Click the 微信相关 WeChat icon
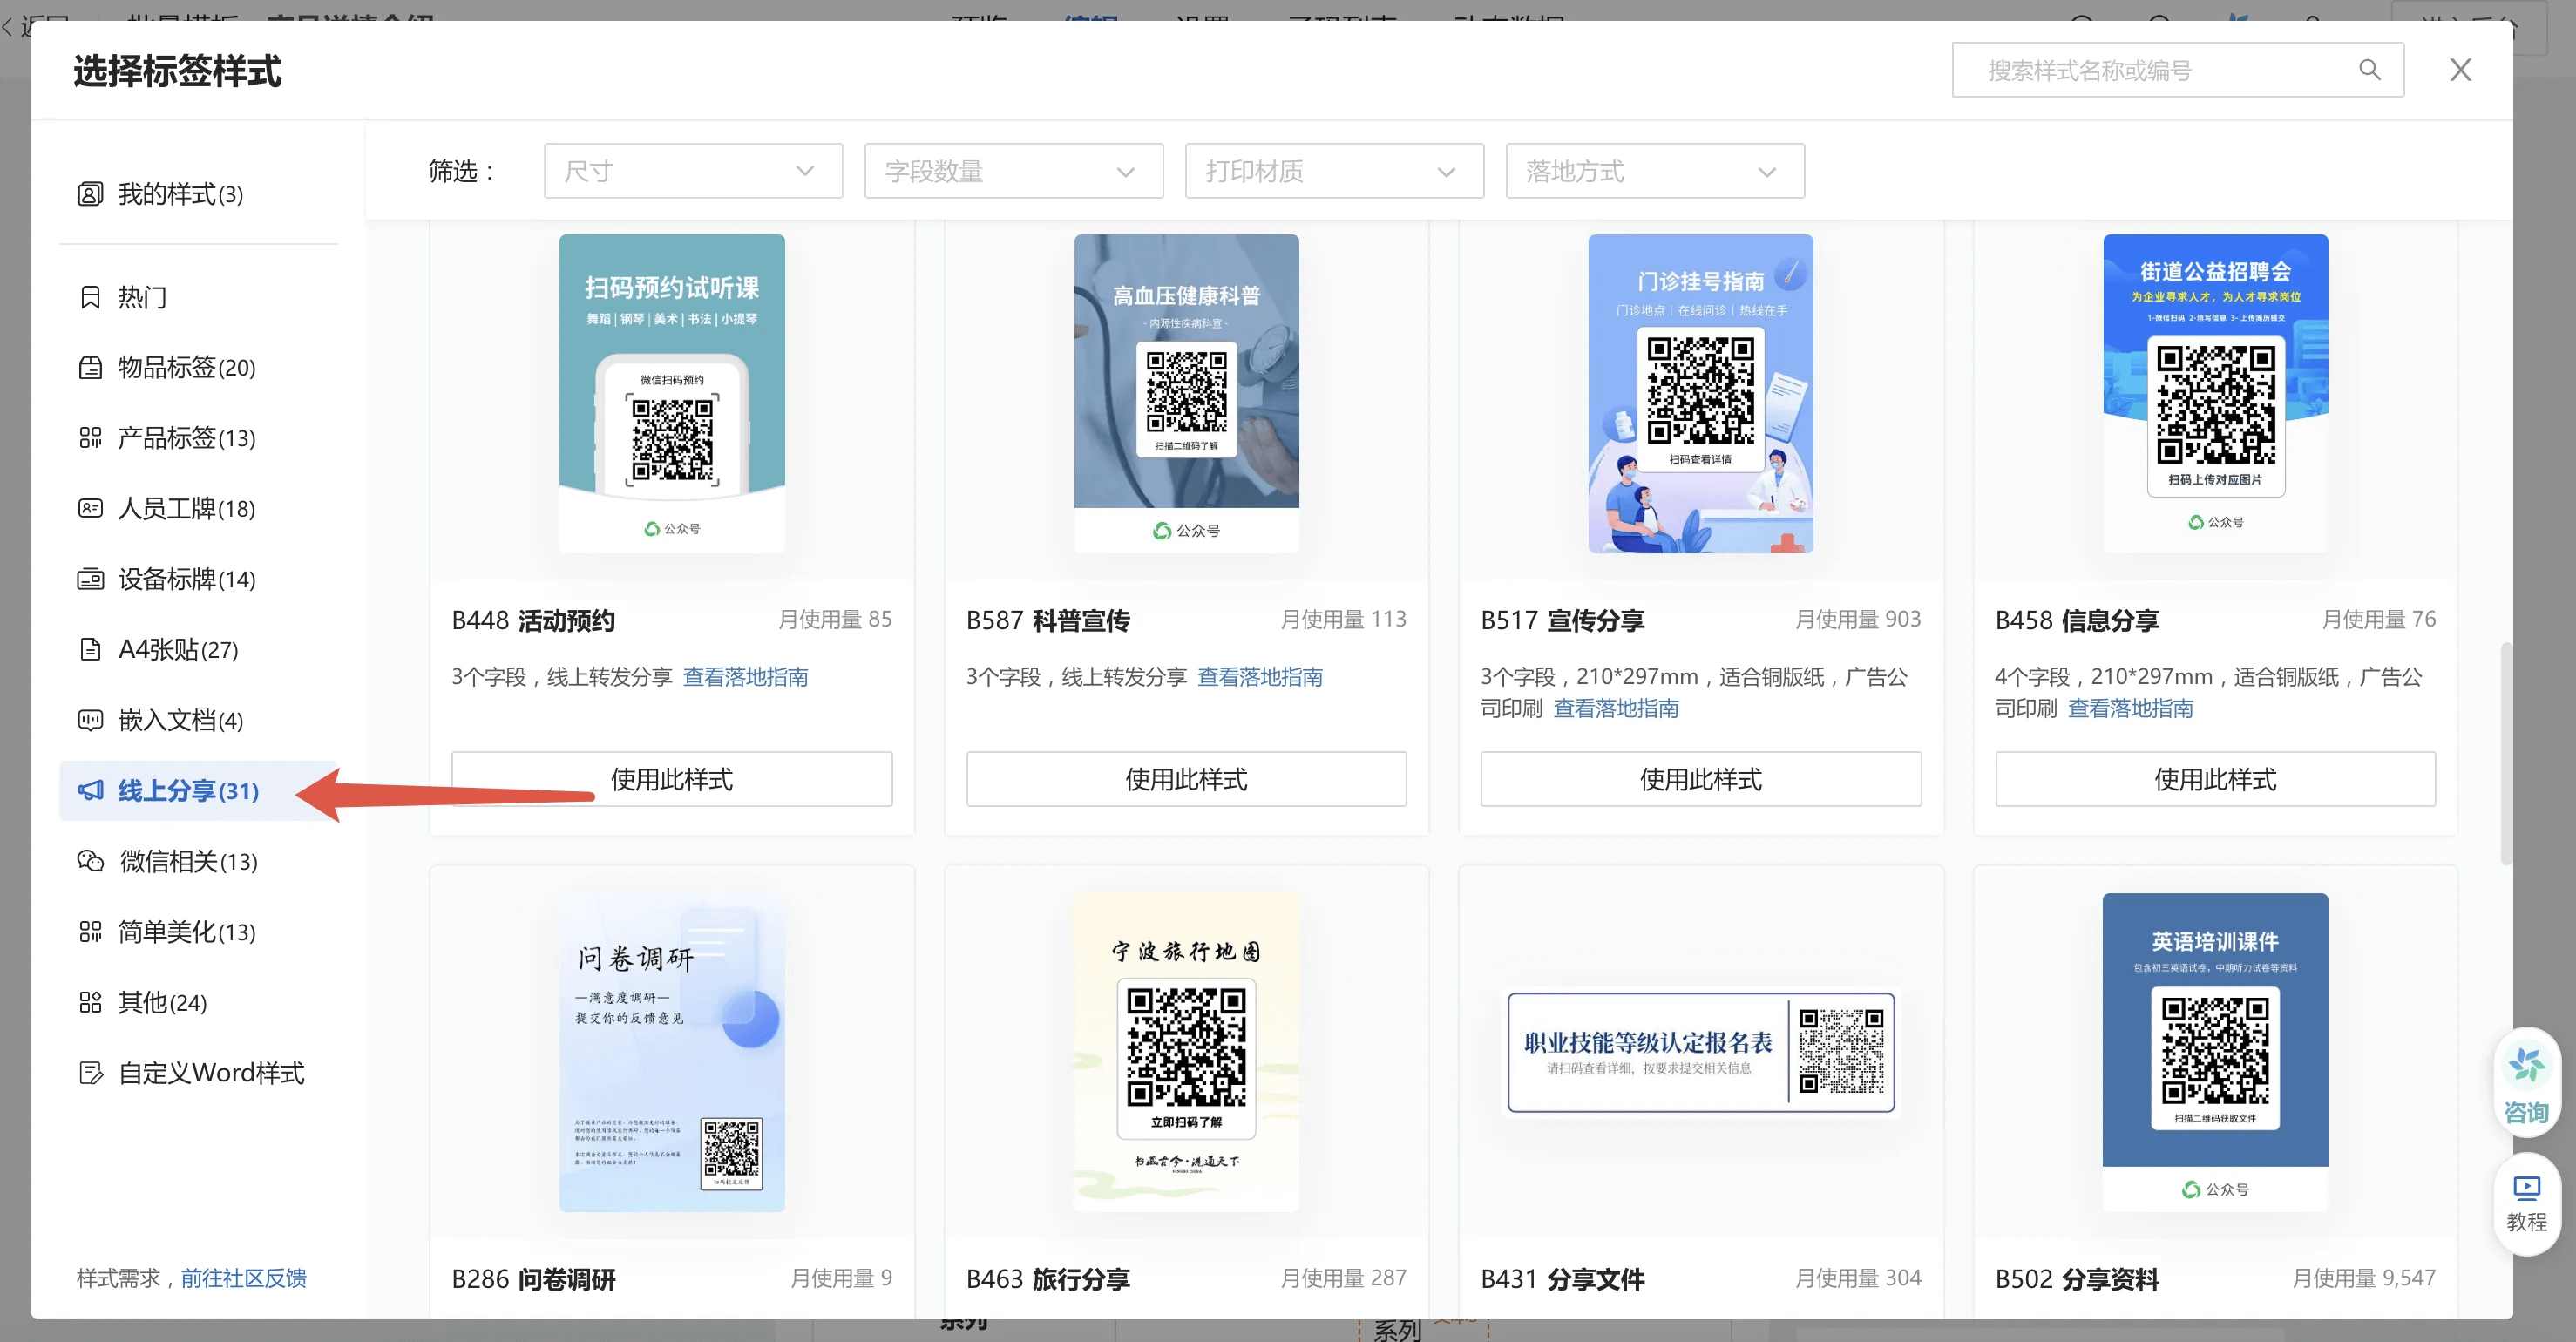2576x1342 pixels. pos(90,861)
